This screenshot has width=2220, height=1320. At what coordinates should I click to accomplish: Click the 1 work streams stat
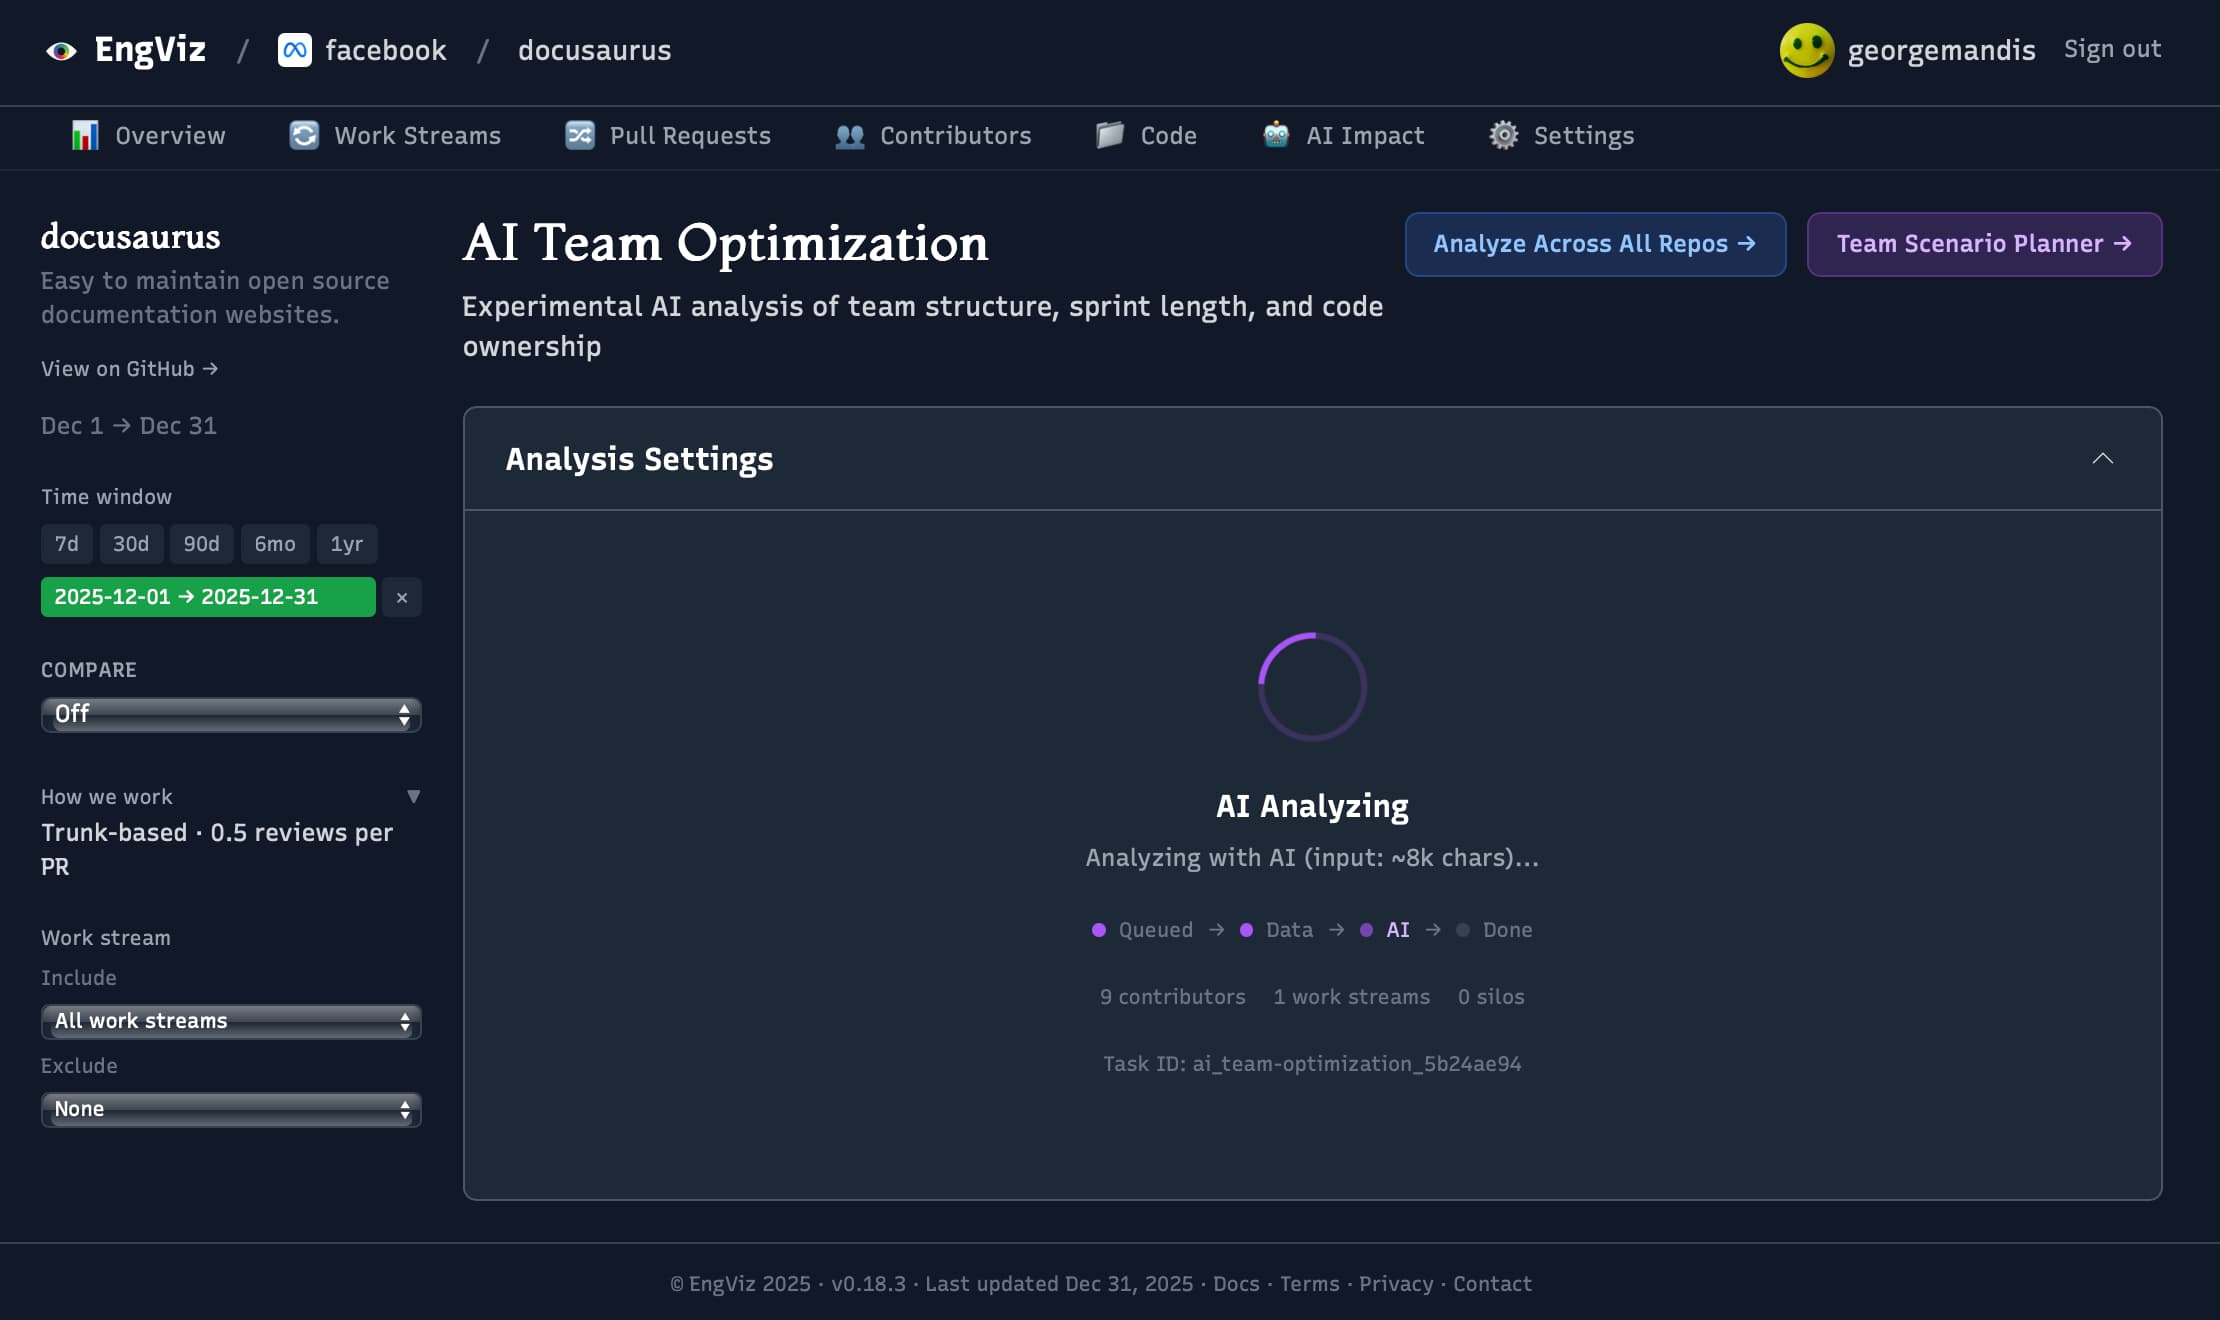pyautogui.click(x=1352, y=997)
